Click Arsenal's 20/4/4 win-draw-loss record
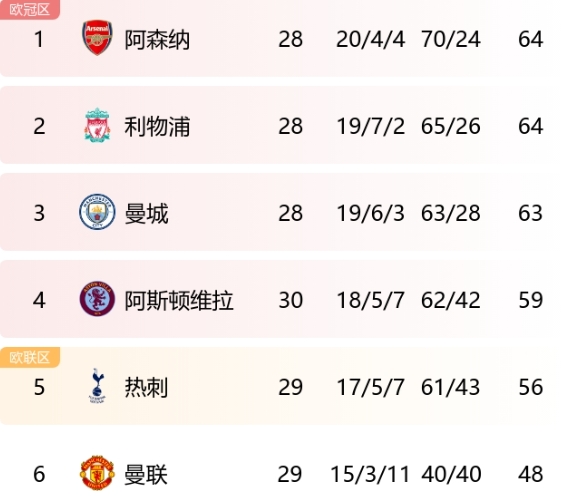The width and height of the screenshot is (563, 504). 371,39
